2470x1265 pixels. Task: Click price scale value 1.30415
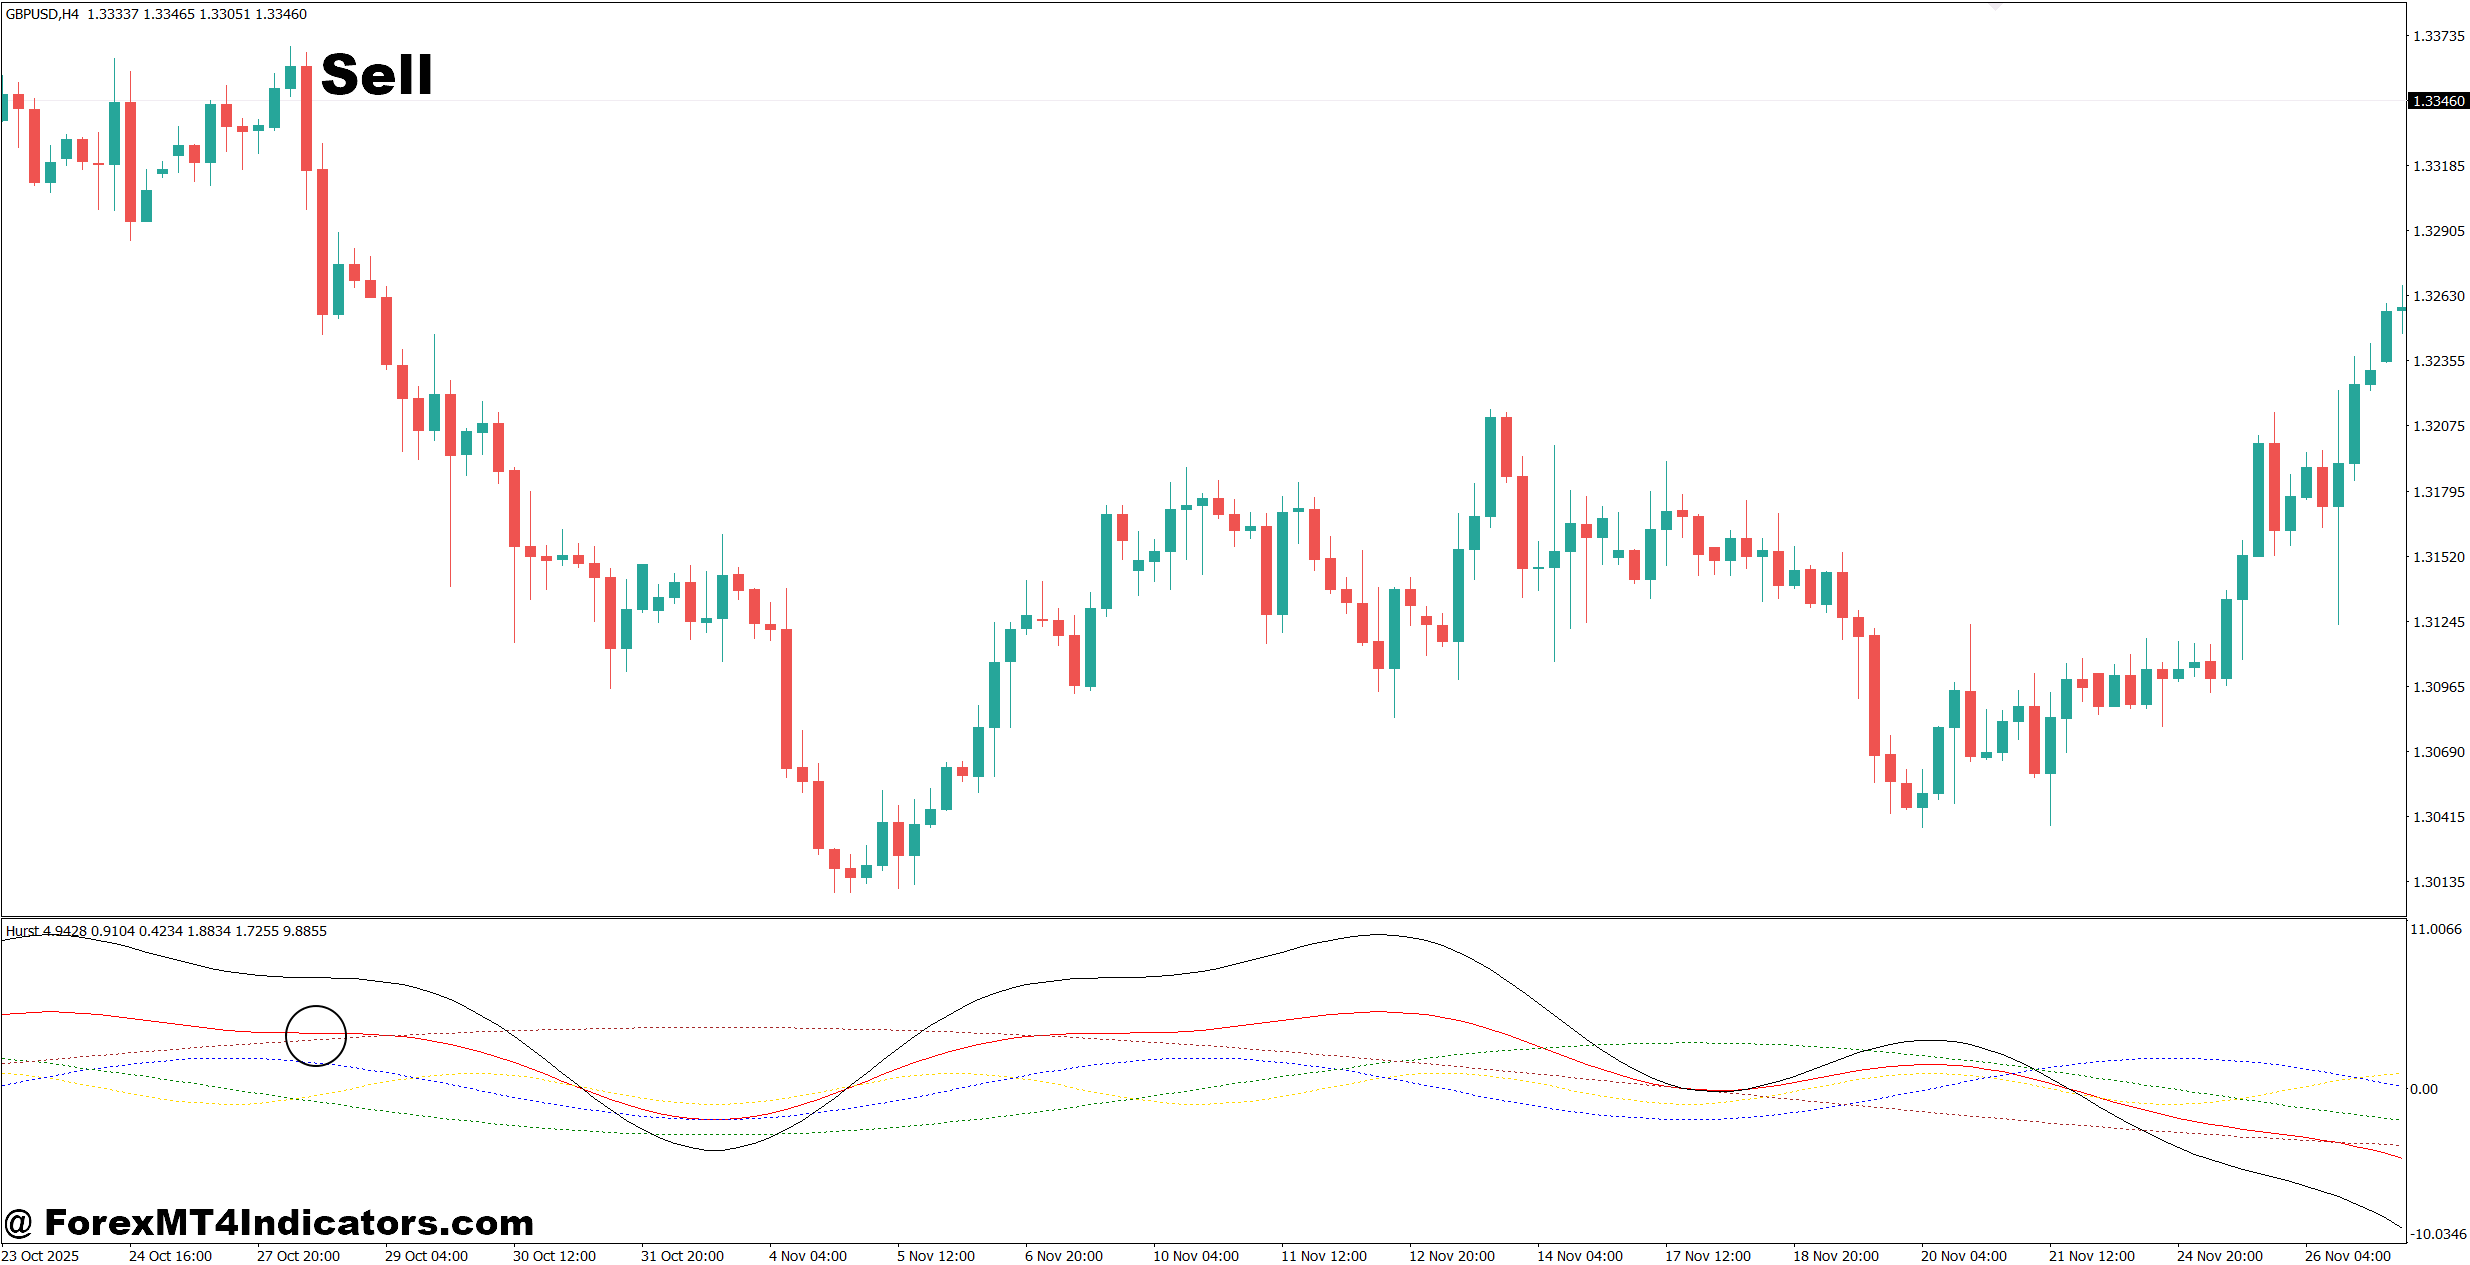point(2439,817)
